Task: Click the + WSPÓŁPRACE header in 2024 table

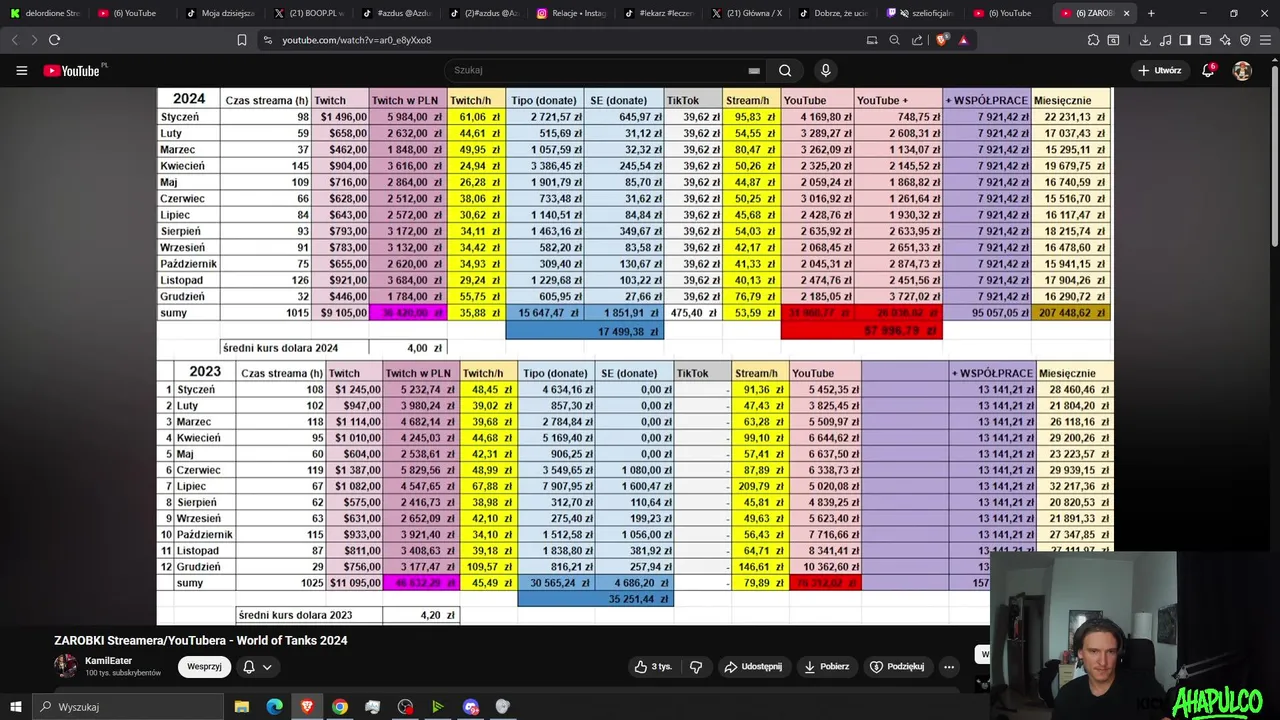Action: 987,100
